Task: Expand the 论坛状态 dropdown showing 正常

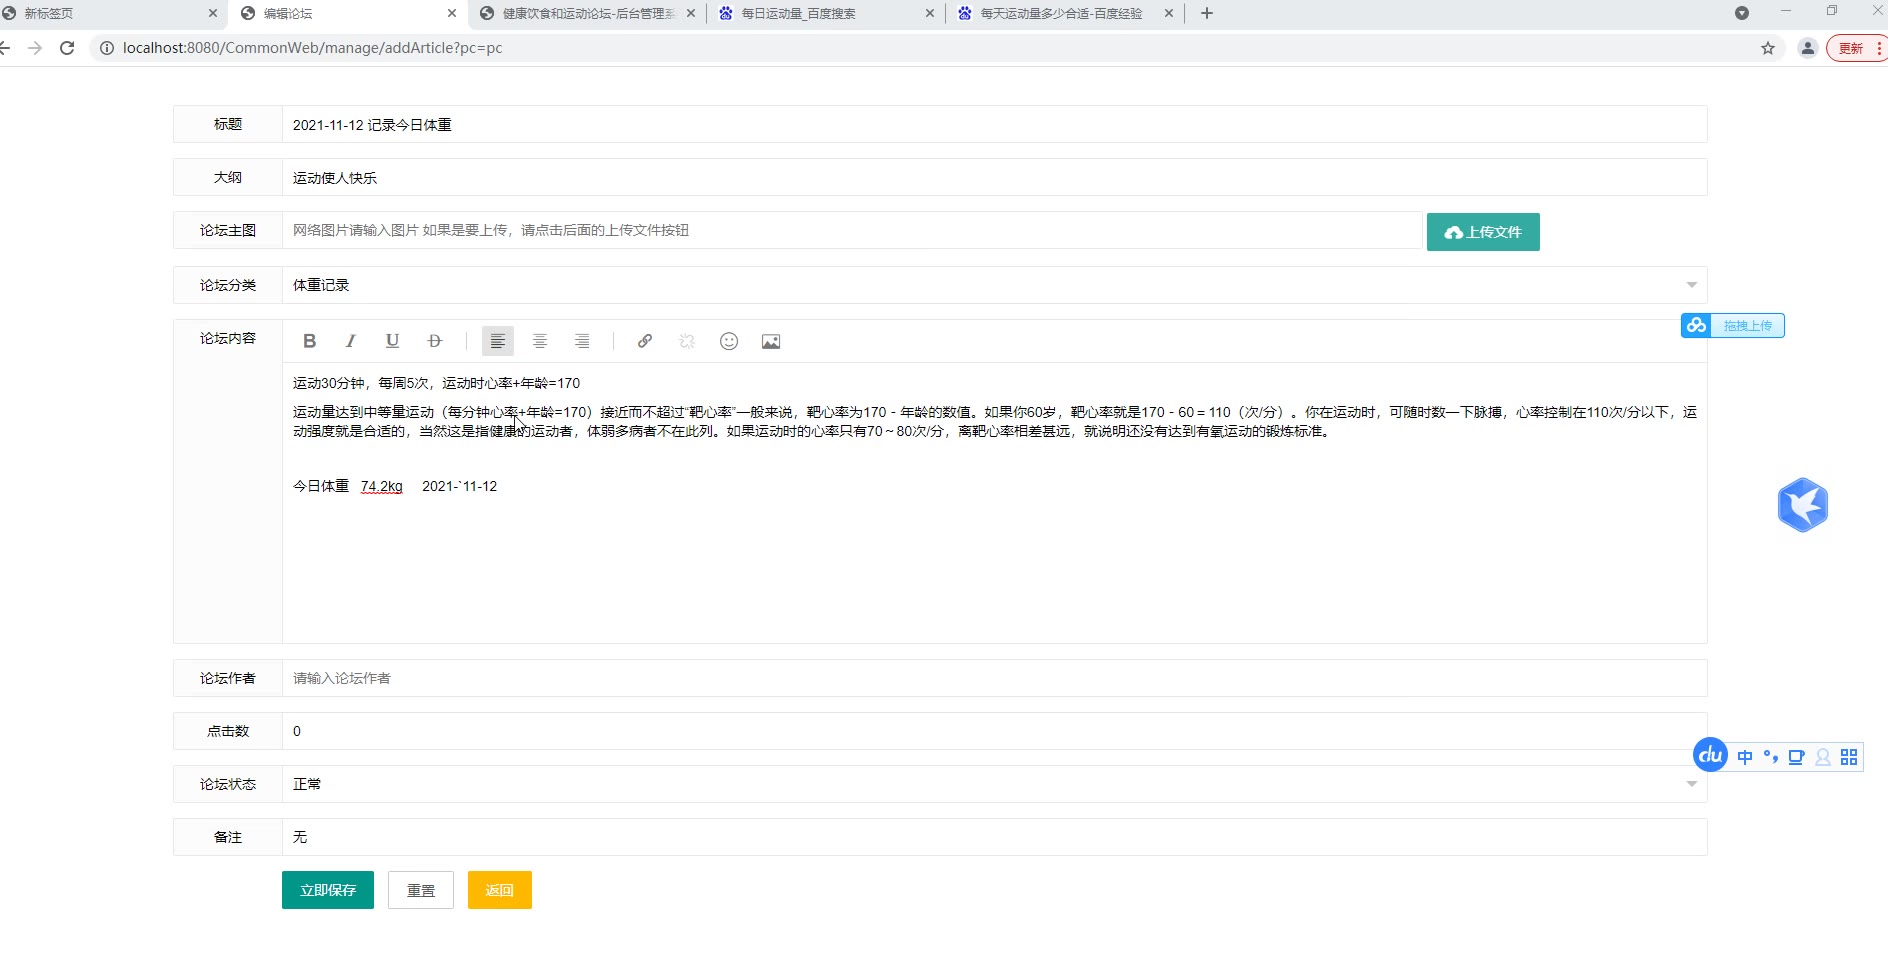Action: (995, 784)
